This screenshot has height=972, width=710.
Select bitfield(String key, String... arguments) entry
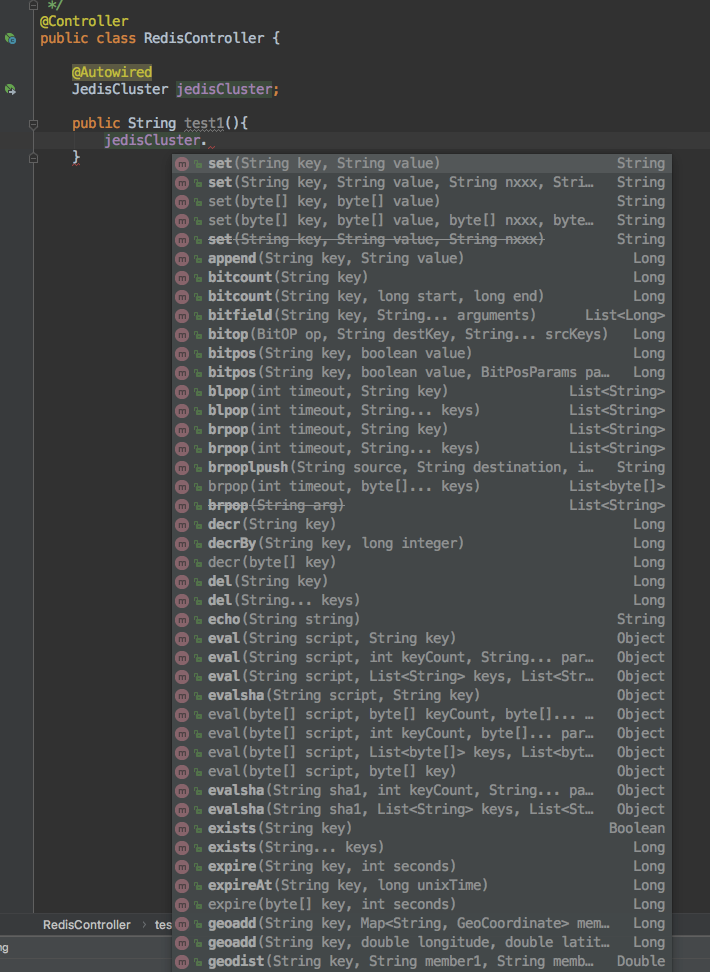coord(422,316)
